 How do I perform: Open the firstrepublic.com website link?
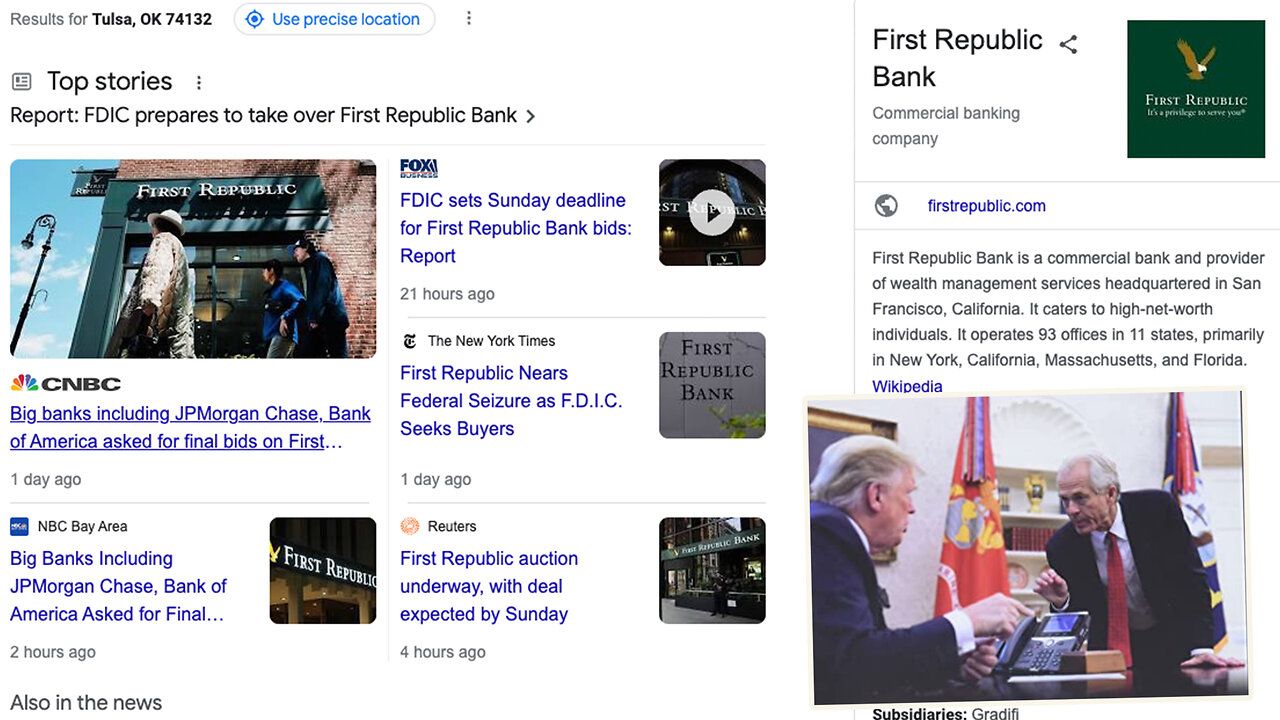tap(986, 206)
